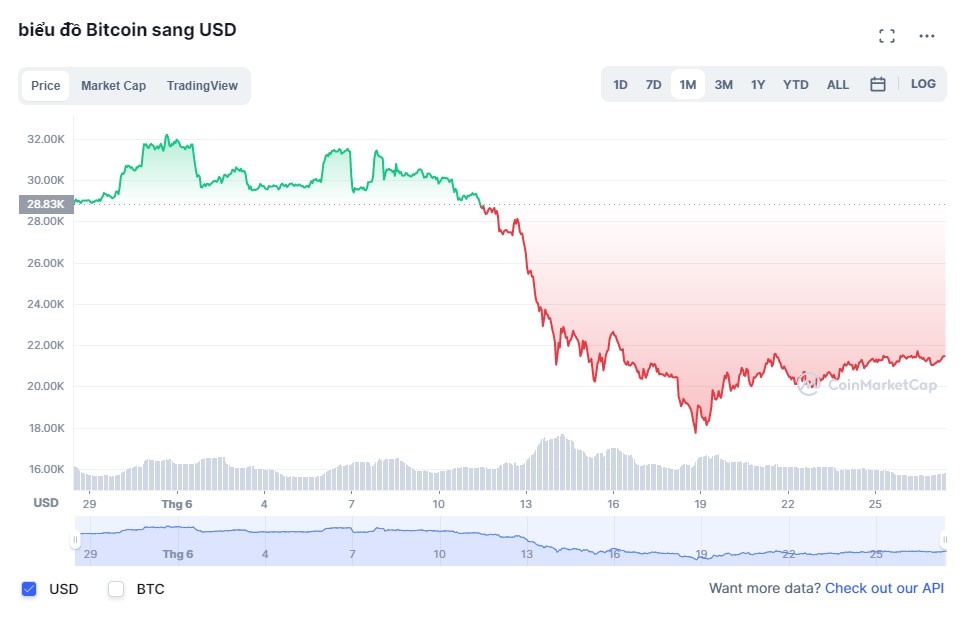Open the calendar date range picker
This screenshot has height=631, width=975.
(x=878, y=85)
